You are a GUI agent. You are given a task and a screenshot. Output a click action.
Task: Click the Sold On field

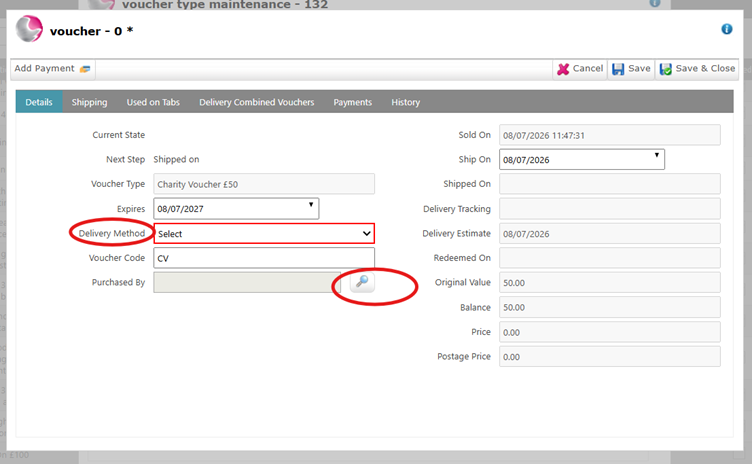pos(610,135)
